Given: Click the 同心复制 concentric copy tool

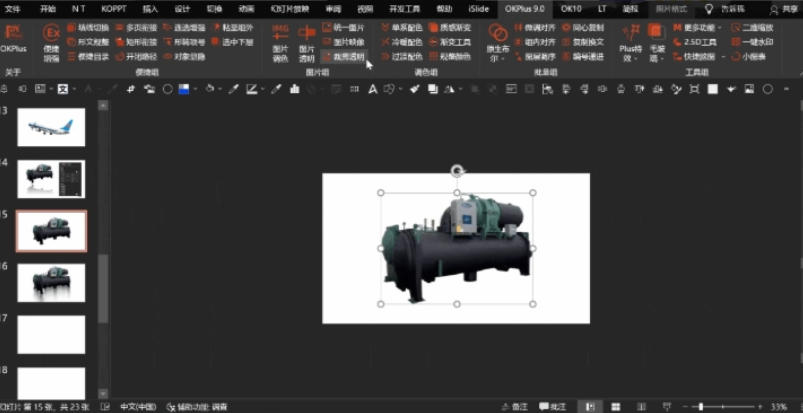Looking at the screenshot, I should pos(581,28).
